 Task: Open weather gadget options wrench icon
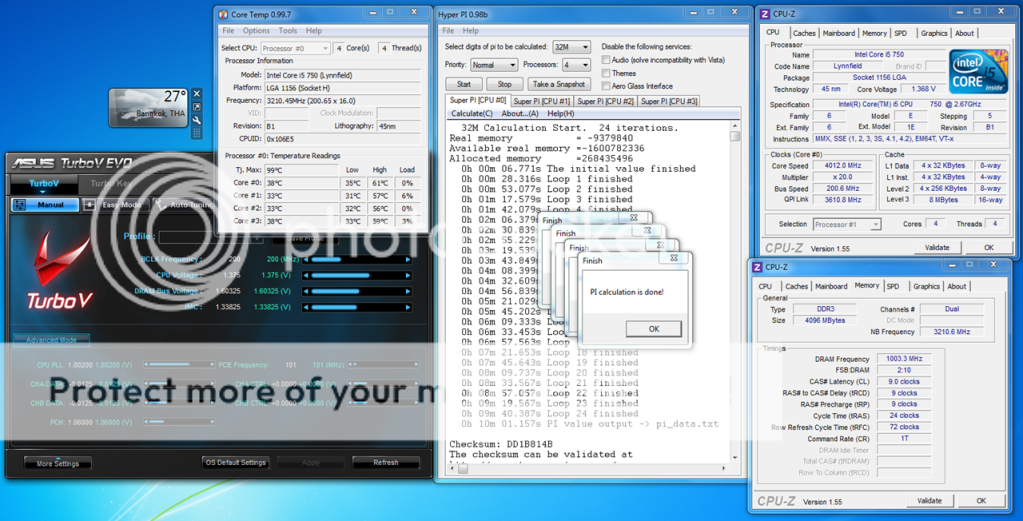coord(197,120)
